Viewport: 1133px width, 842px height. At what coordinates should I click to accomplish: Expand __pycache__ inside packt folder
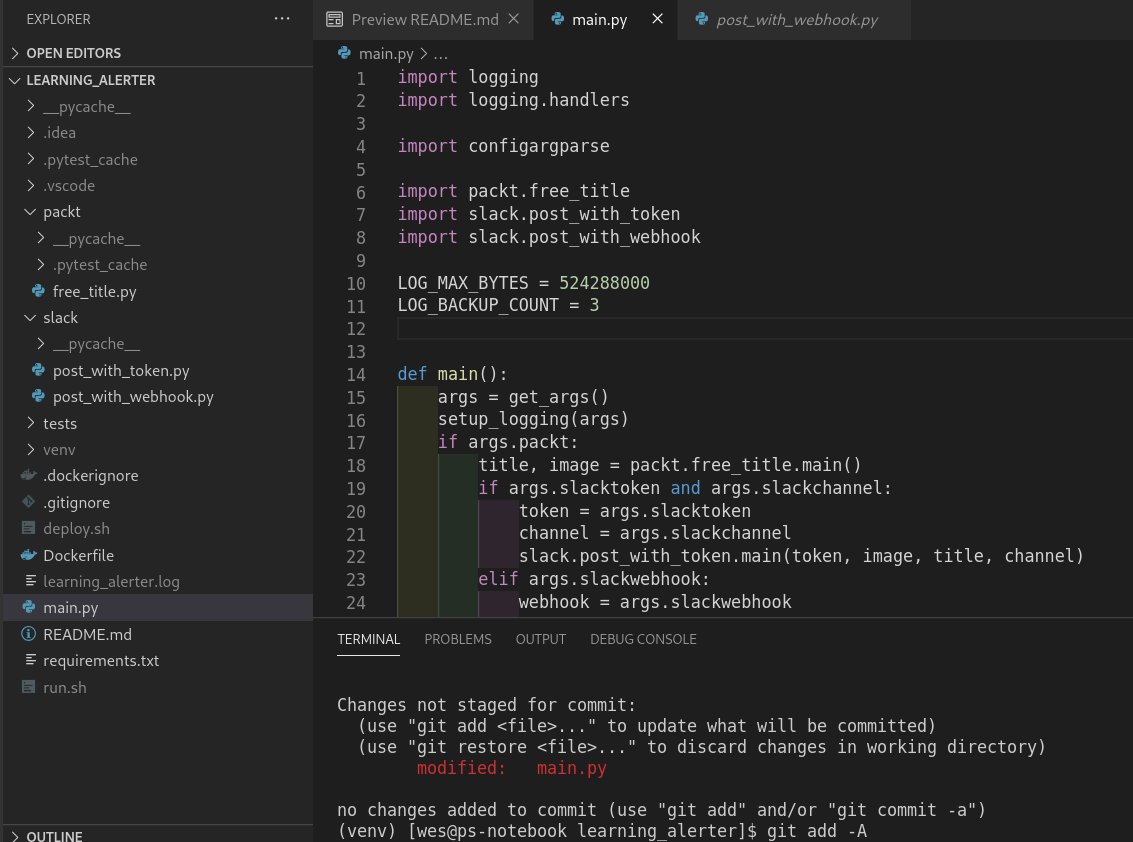coord(40,238)
